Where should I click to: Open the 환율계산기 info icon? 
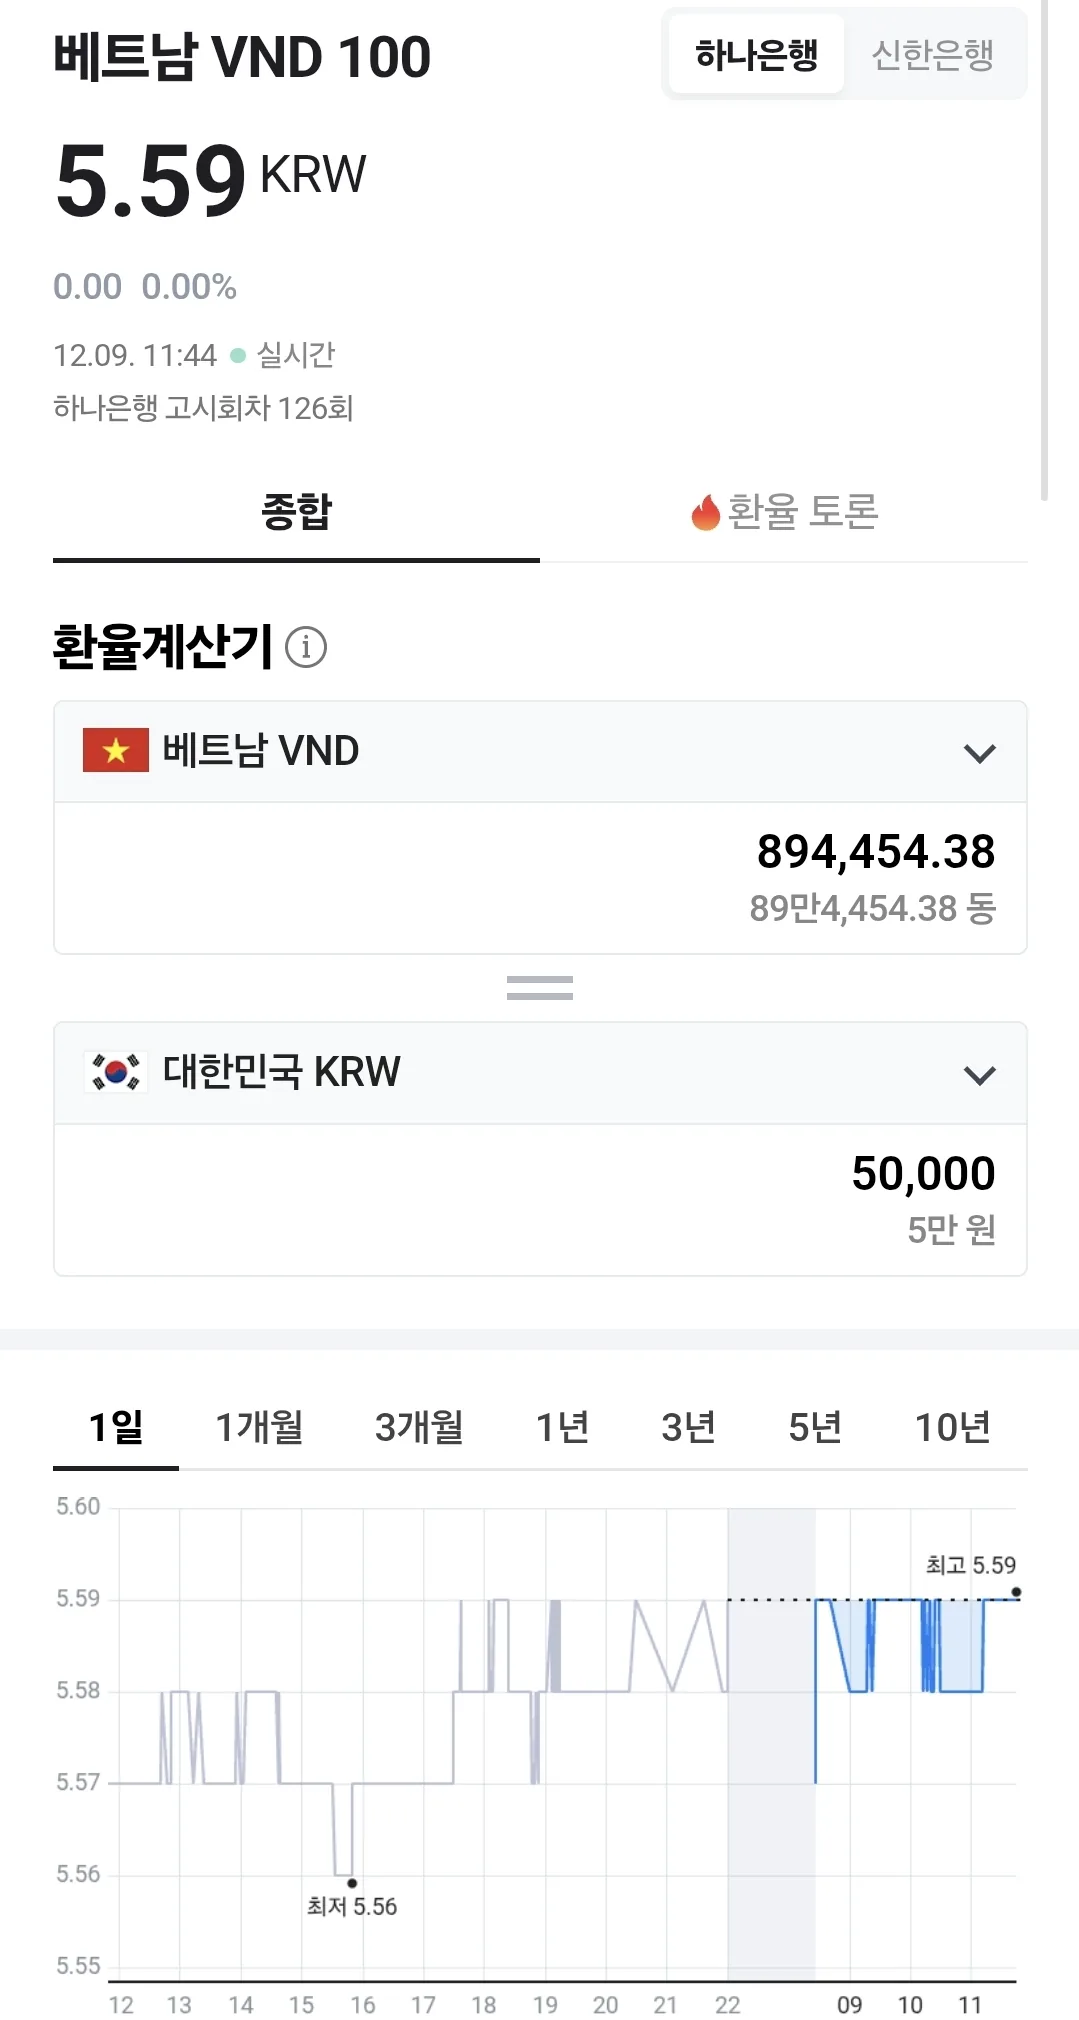(x=306, y=647)
